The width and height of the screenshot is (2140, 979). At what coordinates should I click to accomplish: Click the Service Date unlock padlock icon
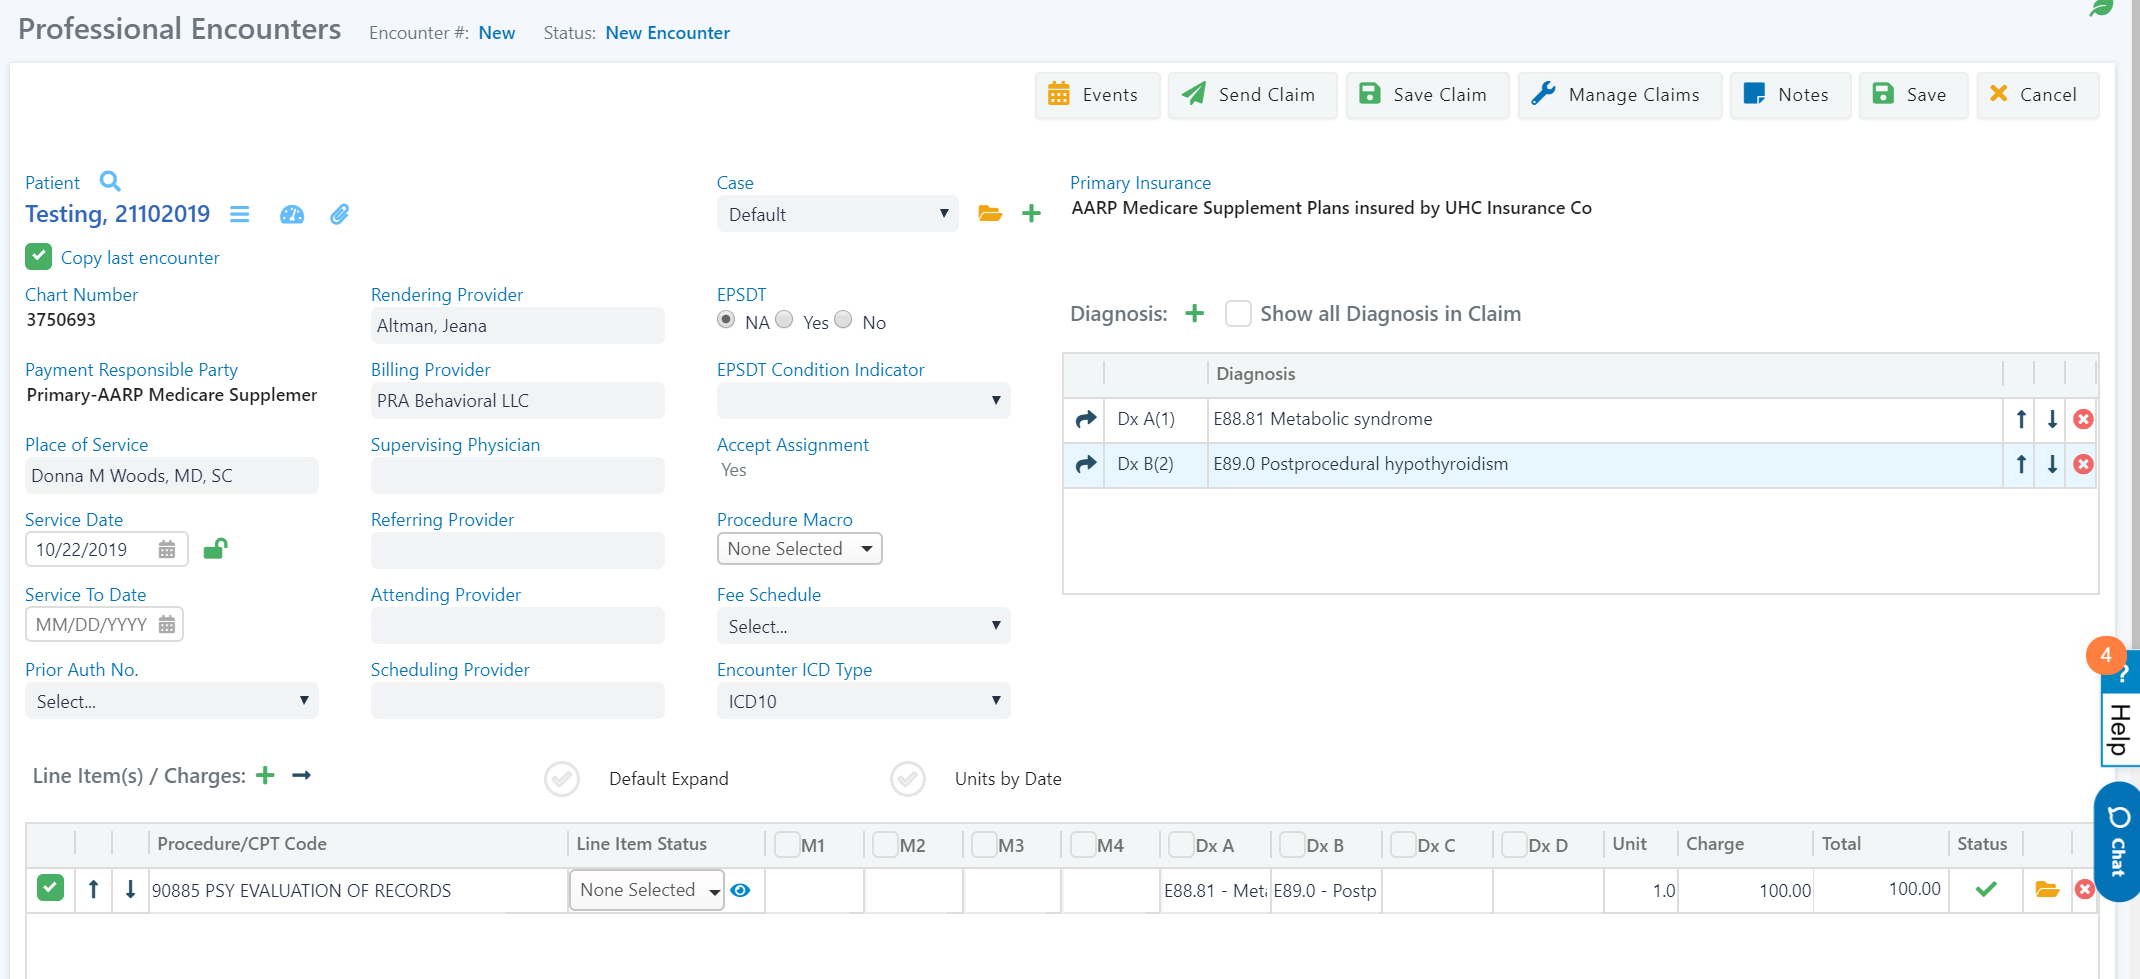[x=215, y=548]
